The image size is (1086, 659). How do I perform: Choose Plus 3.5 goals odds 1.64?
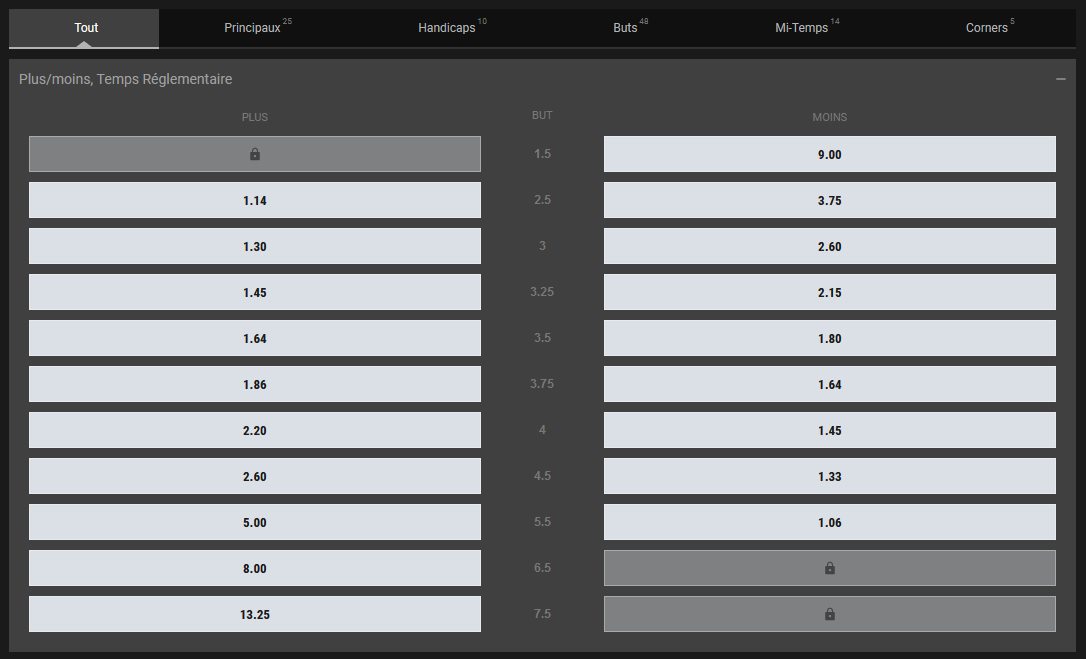(x=254, y=338)
